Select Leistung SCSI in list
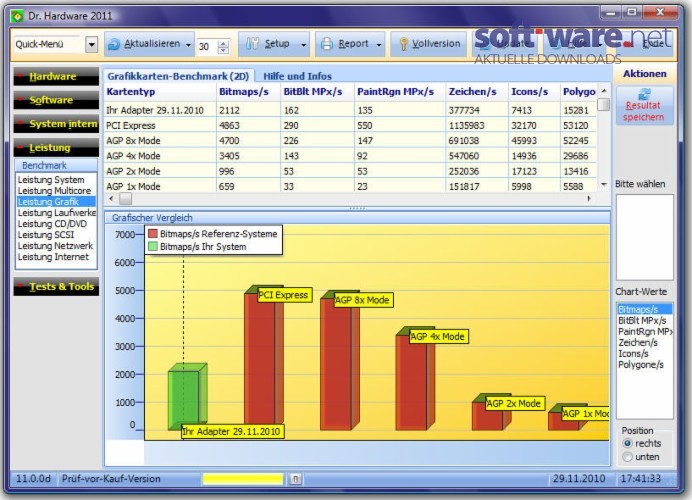 pos(56,235)
